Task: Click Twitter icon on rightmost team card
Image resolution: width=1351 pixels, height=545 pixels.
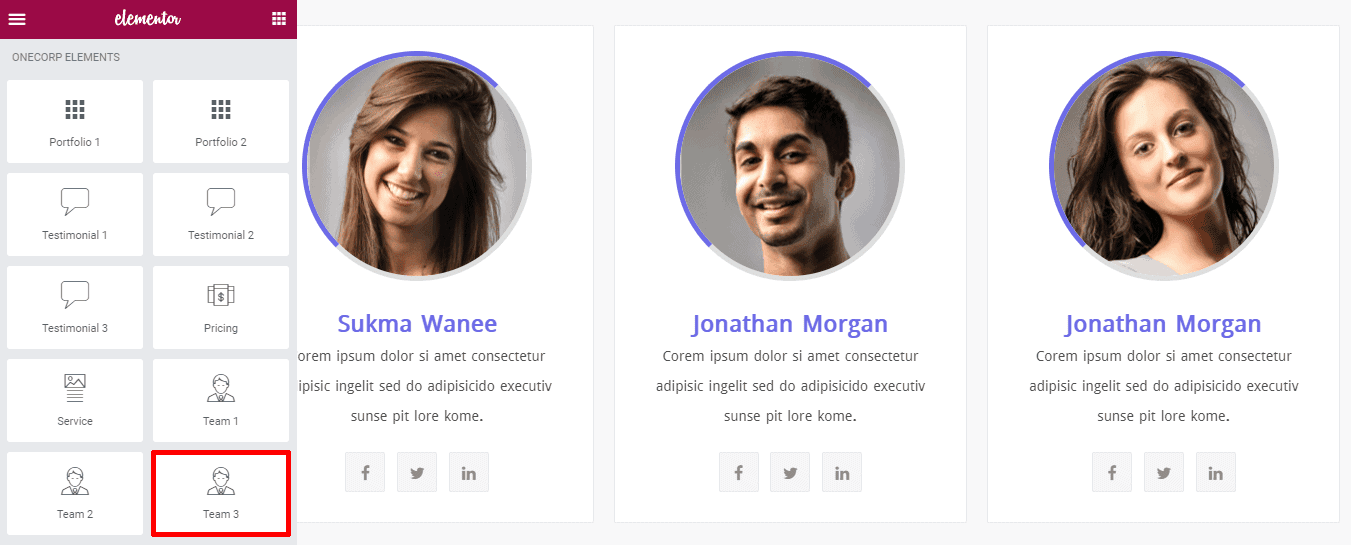Action: coord(1164,472)
